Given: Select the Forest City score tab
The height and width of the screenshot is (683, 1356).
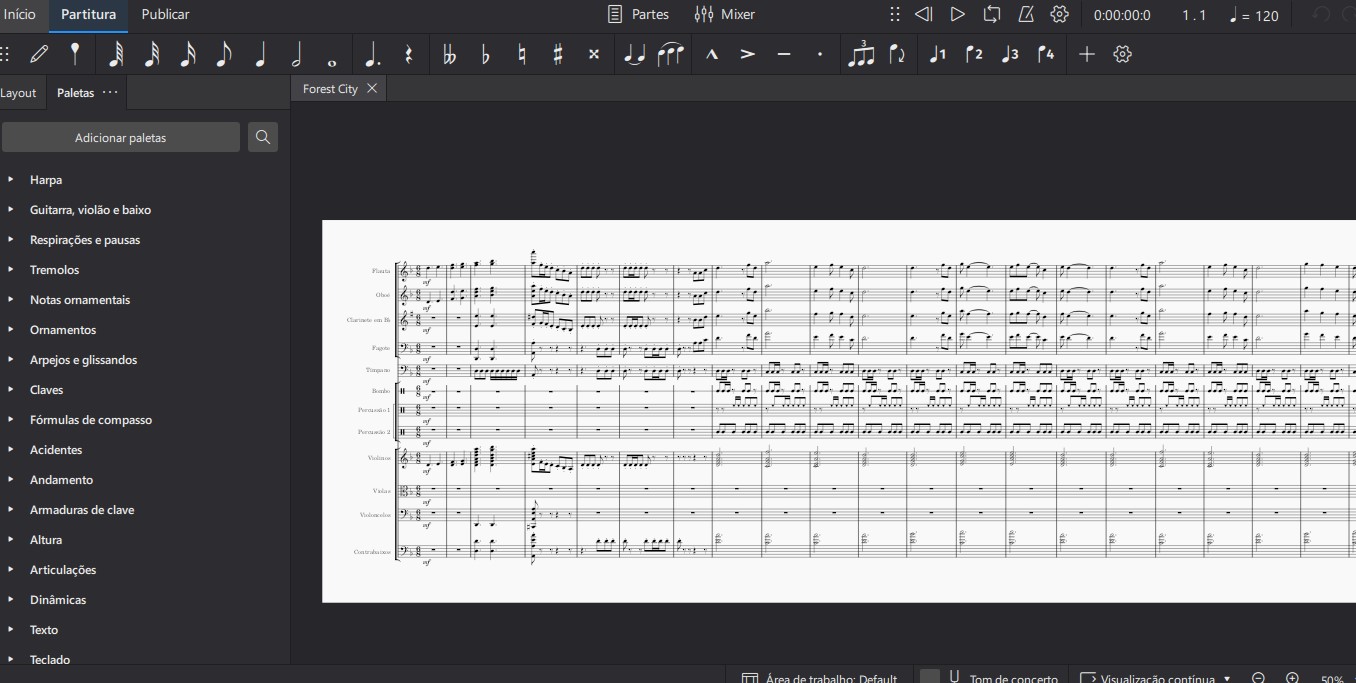Looking at the screenshot, I should tap(330, 89).
